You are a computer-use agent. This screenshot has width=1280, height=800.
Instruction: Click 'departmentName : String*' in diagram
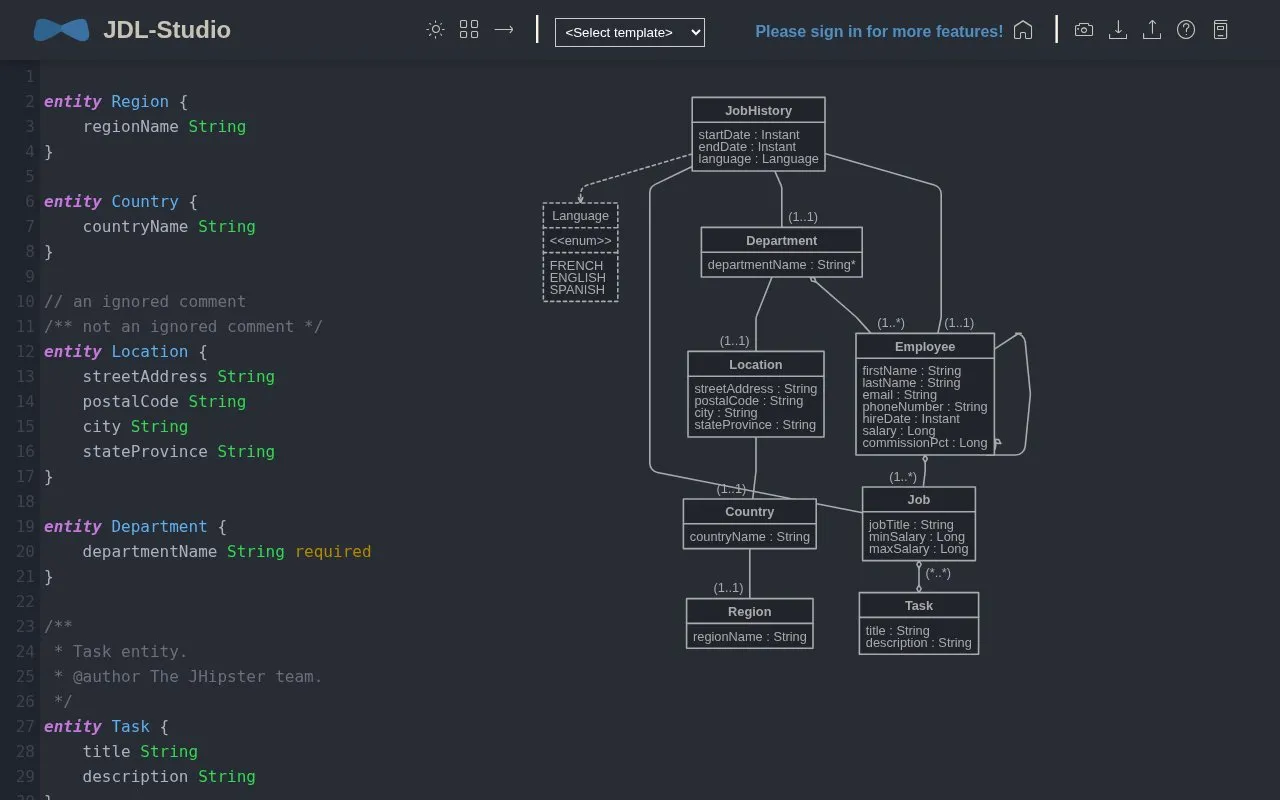point(782,265)
